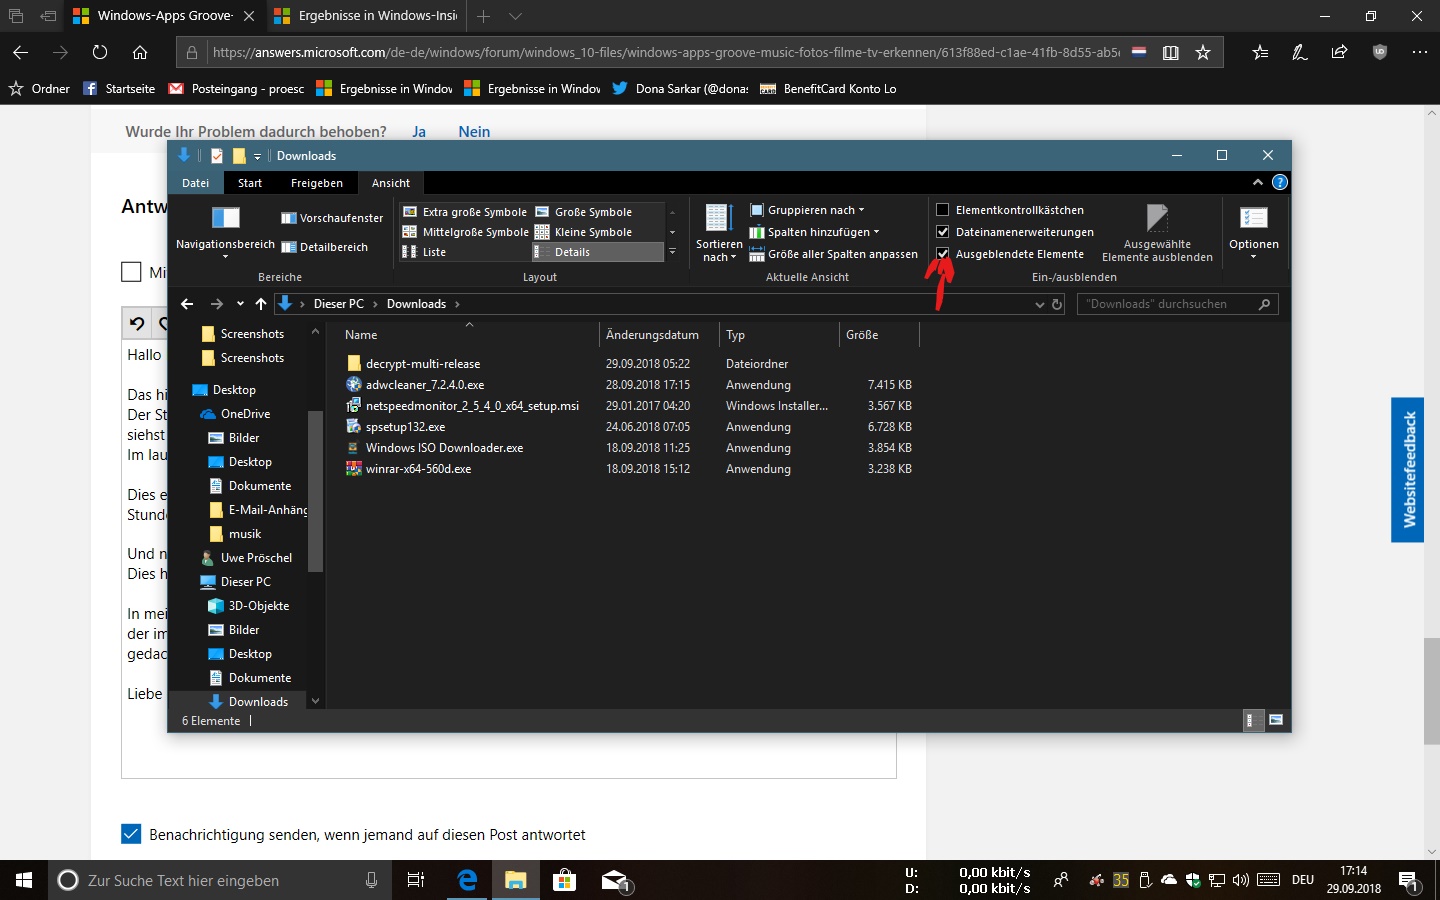Open Task View from taskbar

tap(416, 880)
